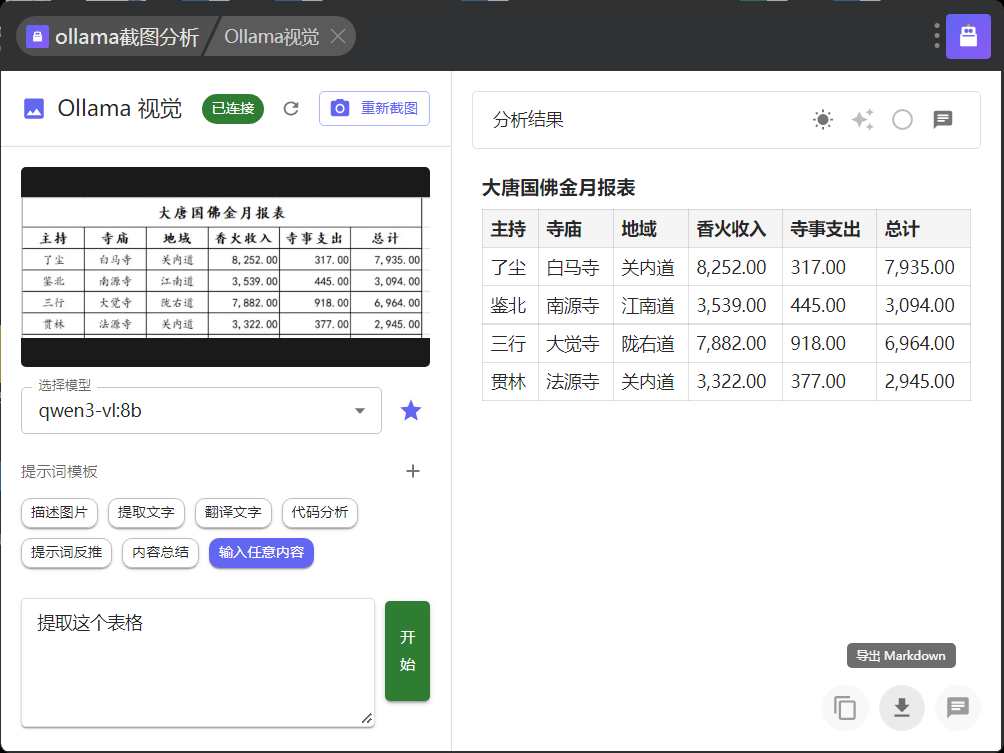Click the refresh connection icon

coord(291,109)
